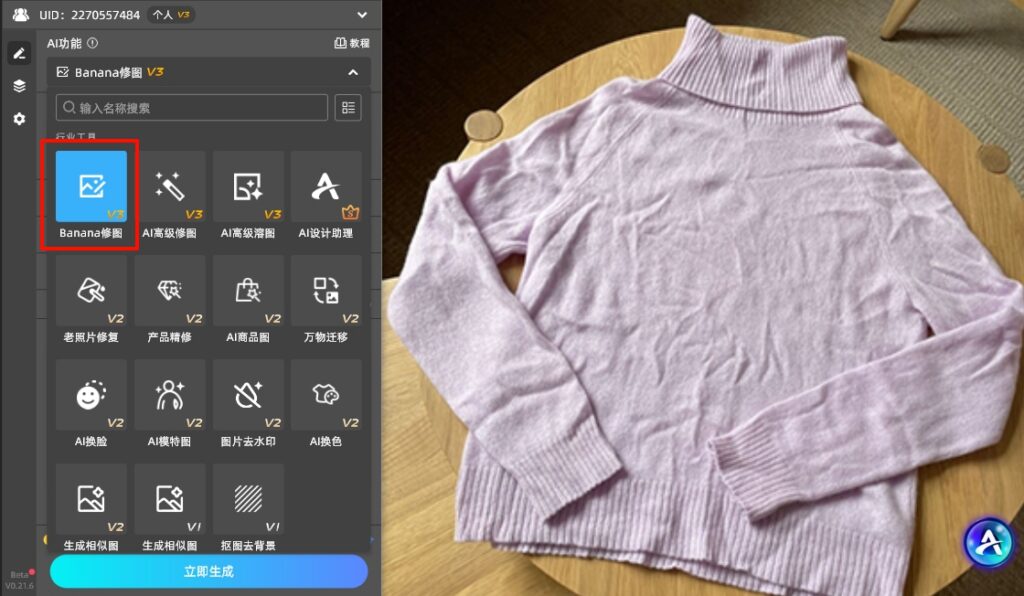Launch the AI设计助理 assistant
The height and width of the screenshot is (596, 1024).
tap(326, 187)
